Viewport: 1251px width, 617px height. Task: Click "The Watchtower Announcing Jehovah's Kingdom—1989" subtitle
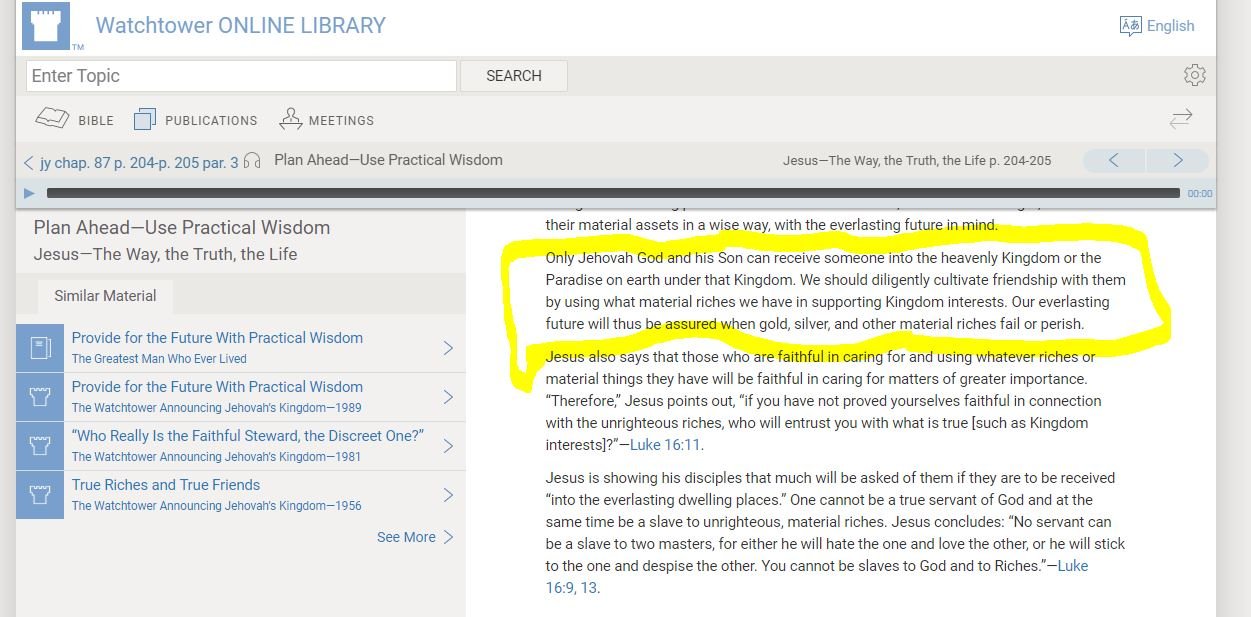[217, 408]
